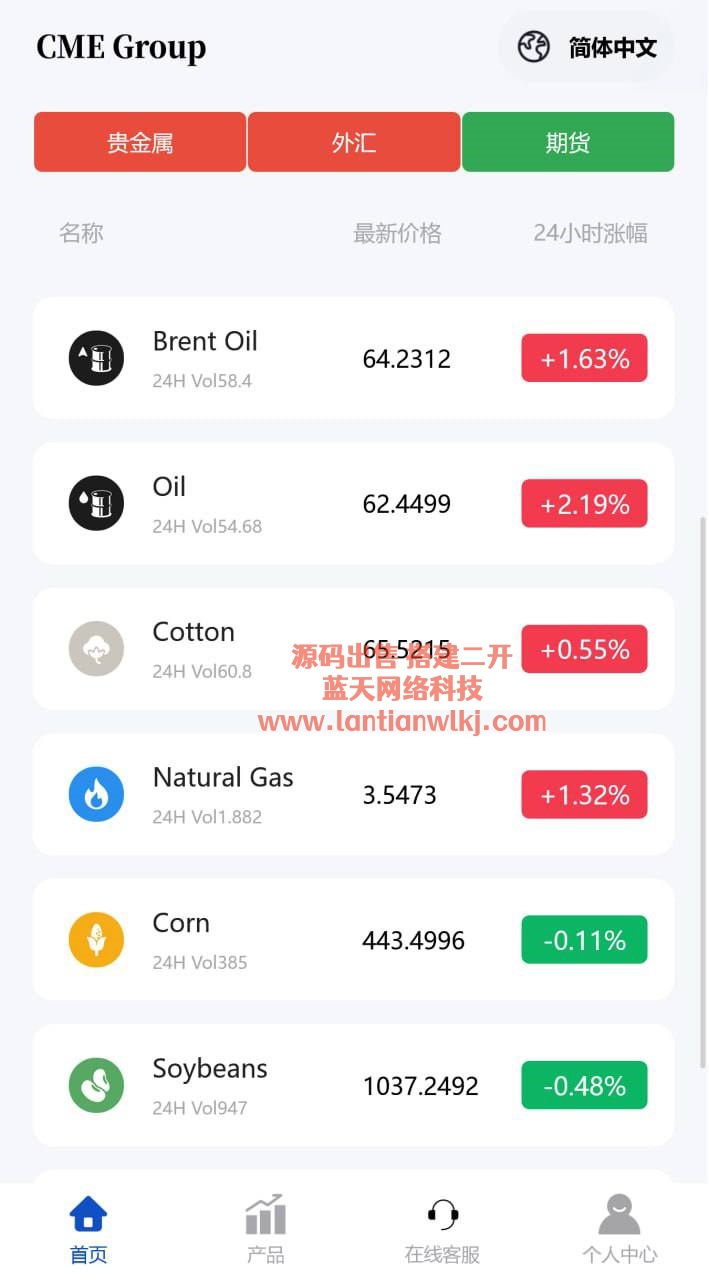Click the Soybeans commodity icon

tap(96, 1085)
